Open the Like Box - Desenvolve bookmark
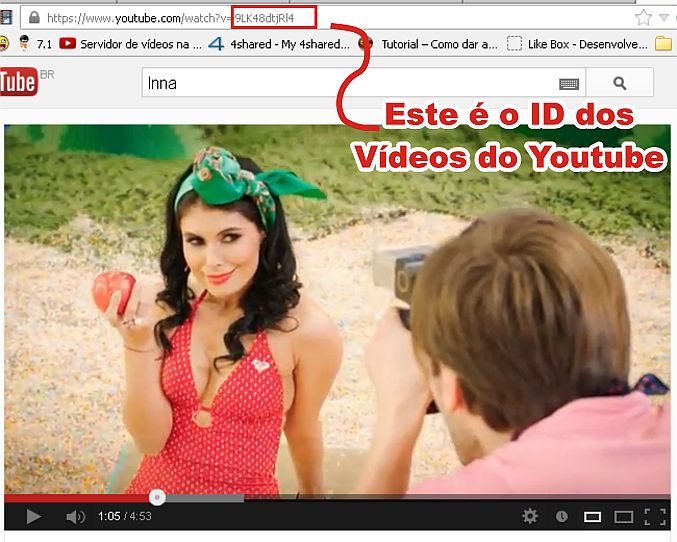Screen dimensions: 677x542 (x=577, y=44)
